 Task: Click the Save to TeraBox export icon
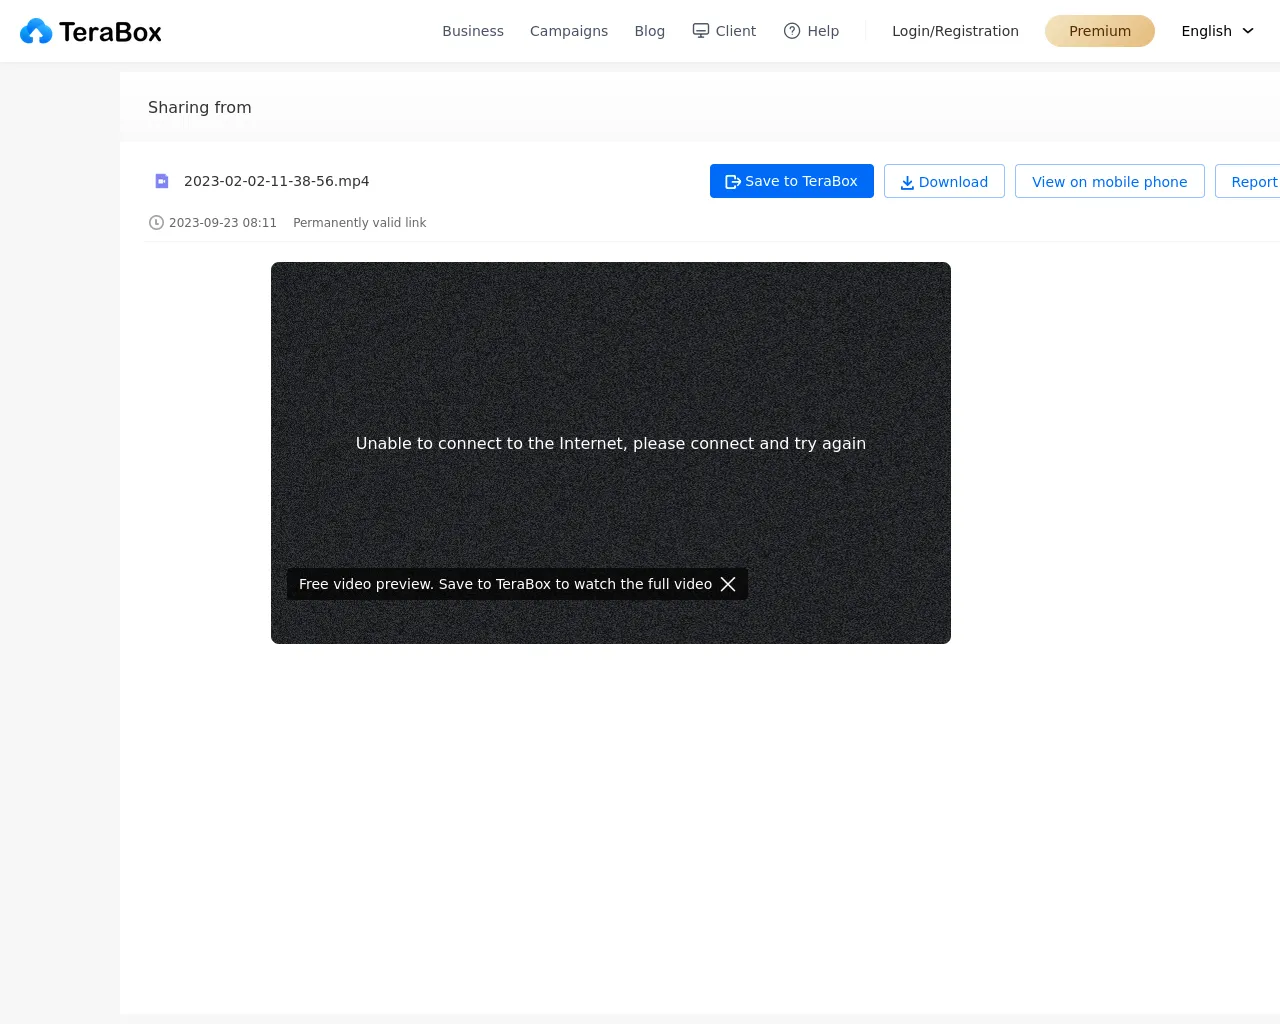click(732, 182)
